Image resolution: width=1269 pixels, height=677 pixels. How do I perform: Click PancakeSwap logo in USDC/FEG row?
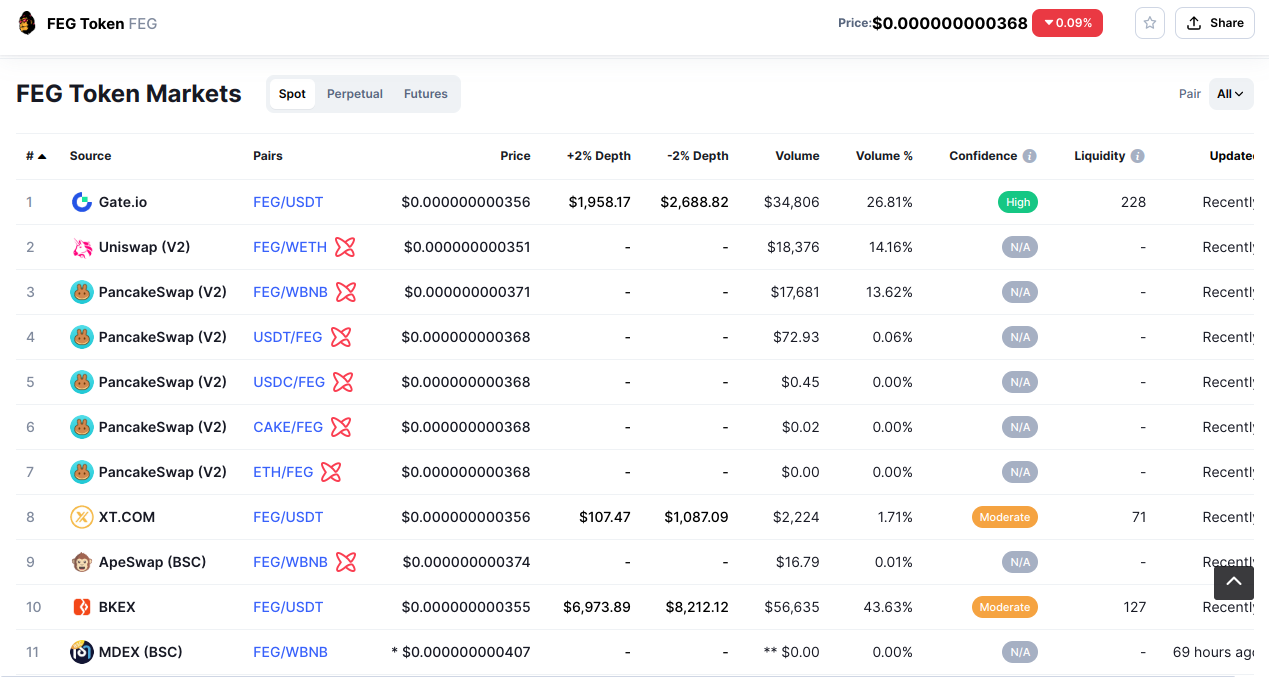(82, 382)
